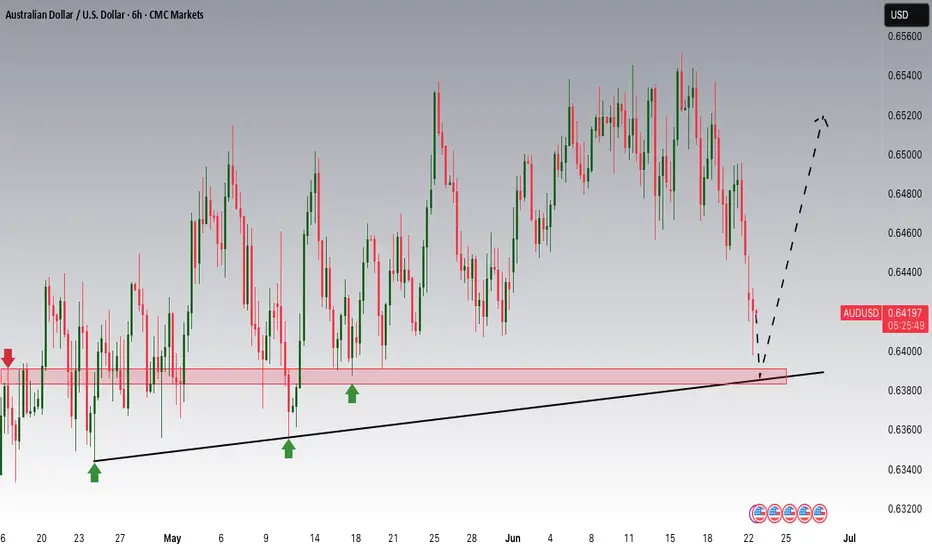Click the 0.65000 price axis label
The width and height of the screenshot is (932, 550).
tap(905, 155)
